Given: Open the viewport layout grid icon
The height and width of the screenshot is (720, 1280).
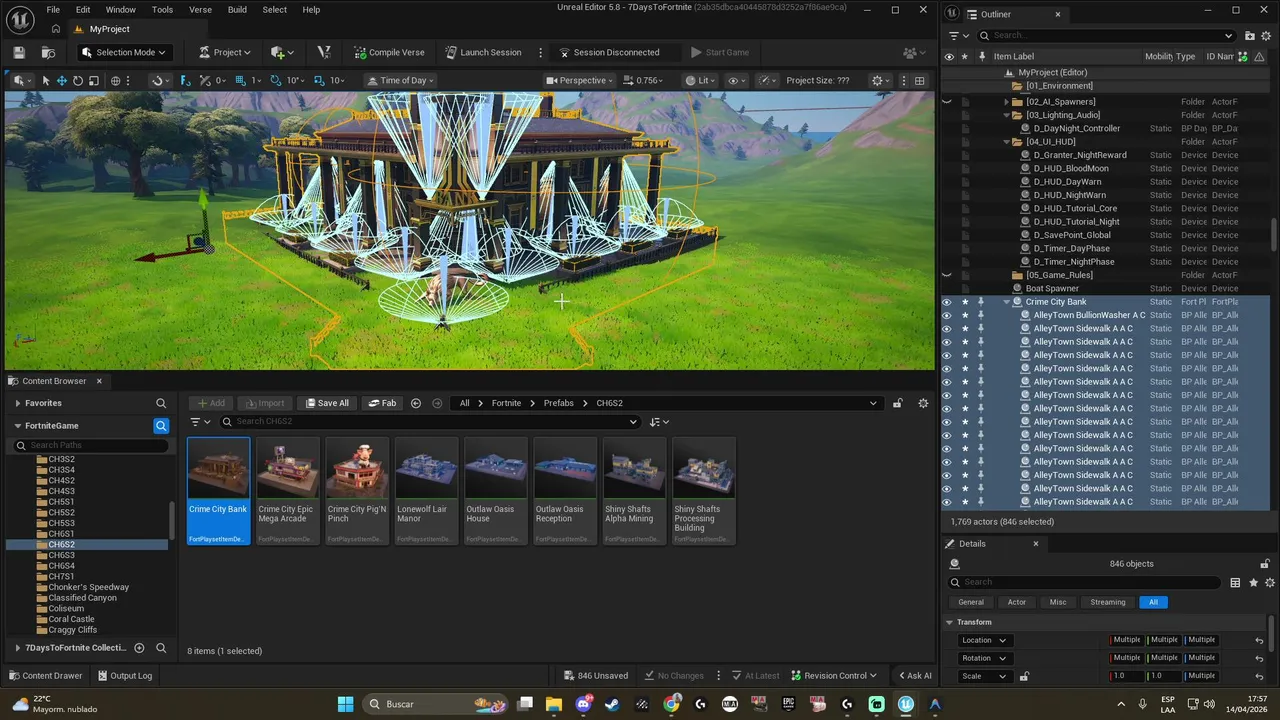Looking at the screenshot, I should [x=920, y=80].
